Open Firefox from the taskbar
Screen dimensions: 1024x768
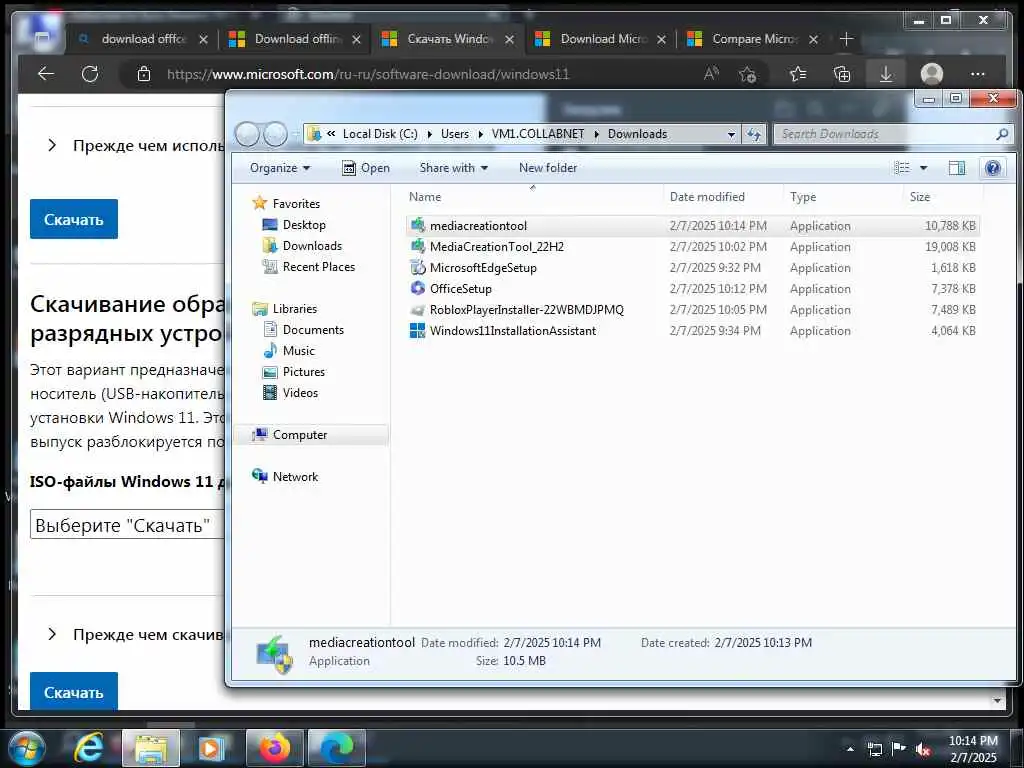click(x=275, y=748)
